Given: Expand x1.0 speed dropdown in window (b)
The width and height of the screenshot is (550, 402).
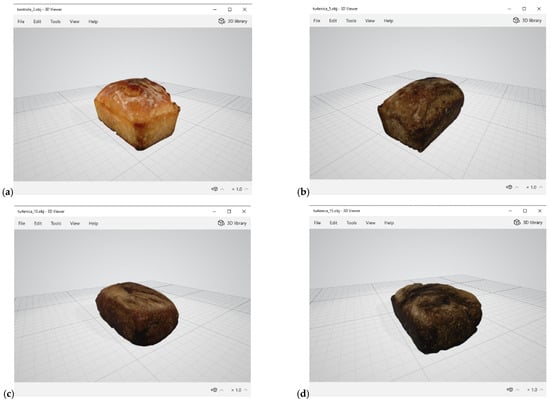Looking at the screenshot, I should tap(534, 187).
